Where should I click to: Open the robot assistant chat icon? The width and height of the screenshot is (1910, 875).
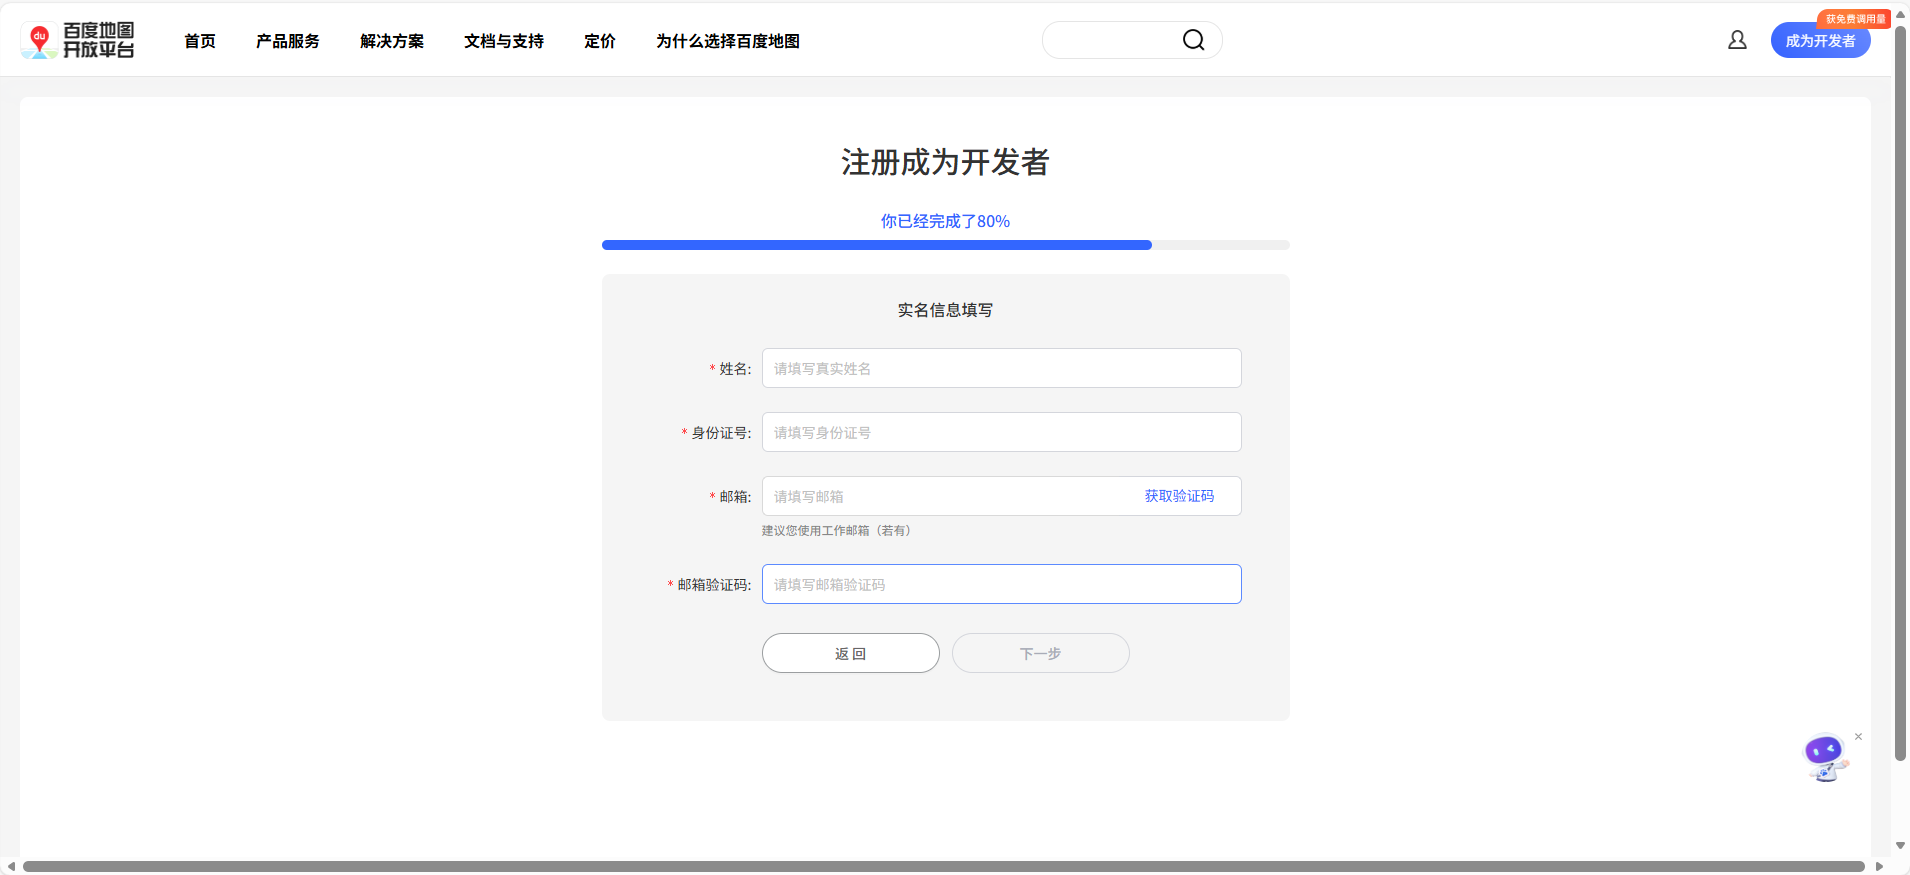point(1824,757)
